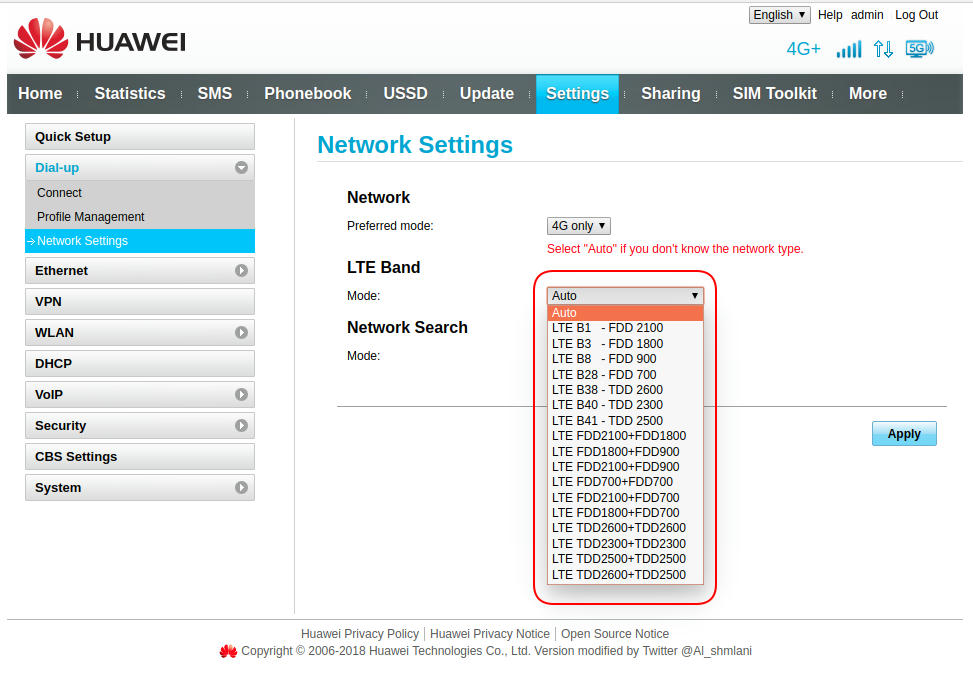Click the Network Settings page heading

(415, 145)
